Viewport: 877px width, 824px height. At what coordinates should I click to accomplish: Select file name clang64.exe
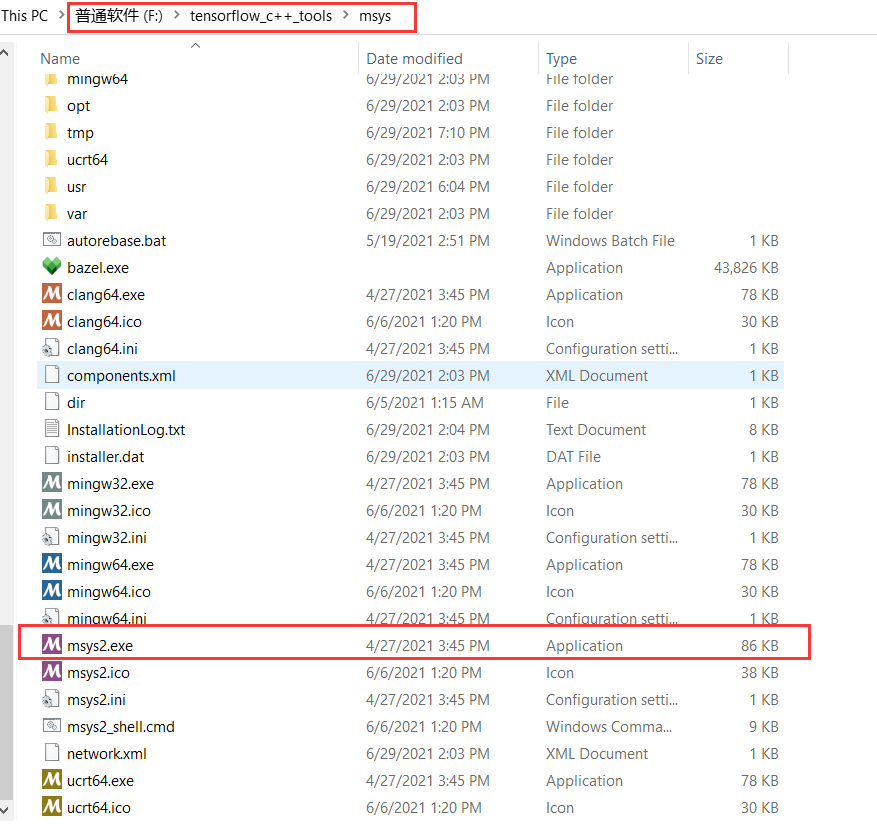[106, 295]
